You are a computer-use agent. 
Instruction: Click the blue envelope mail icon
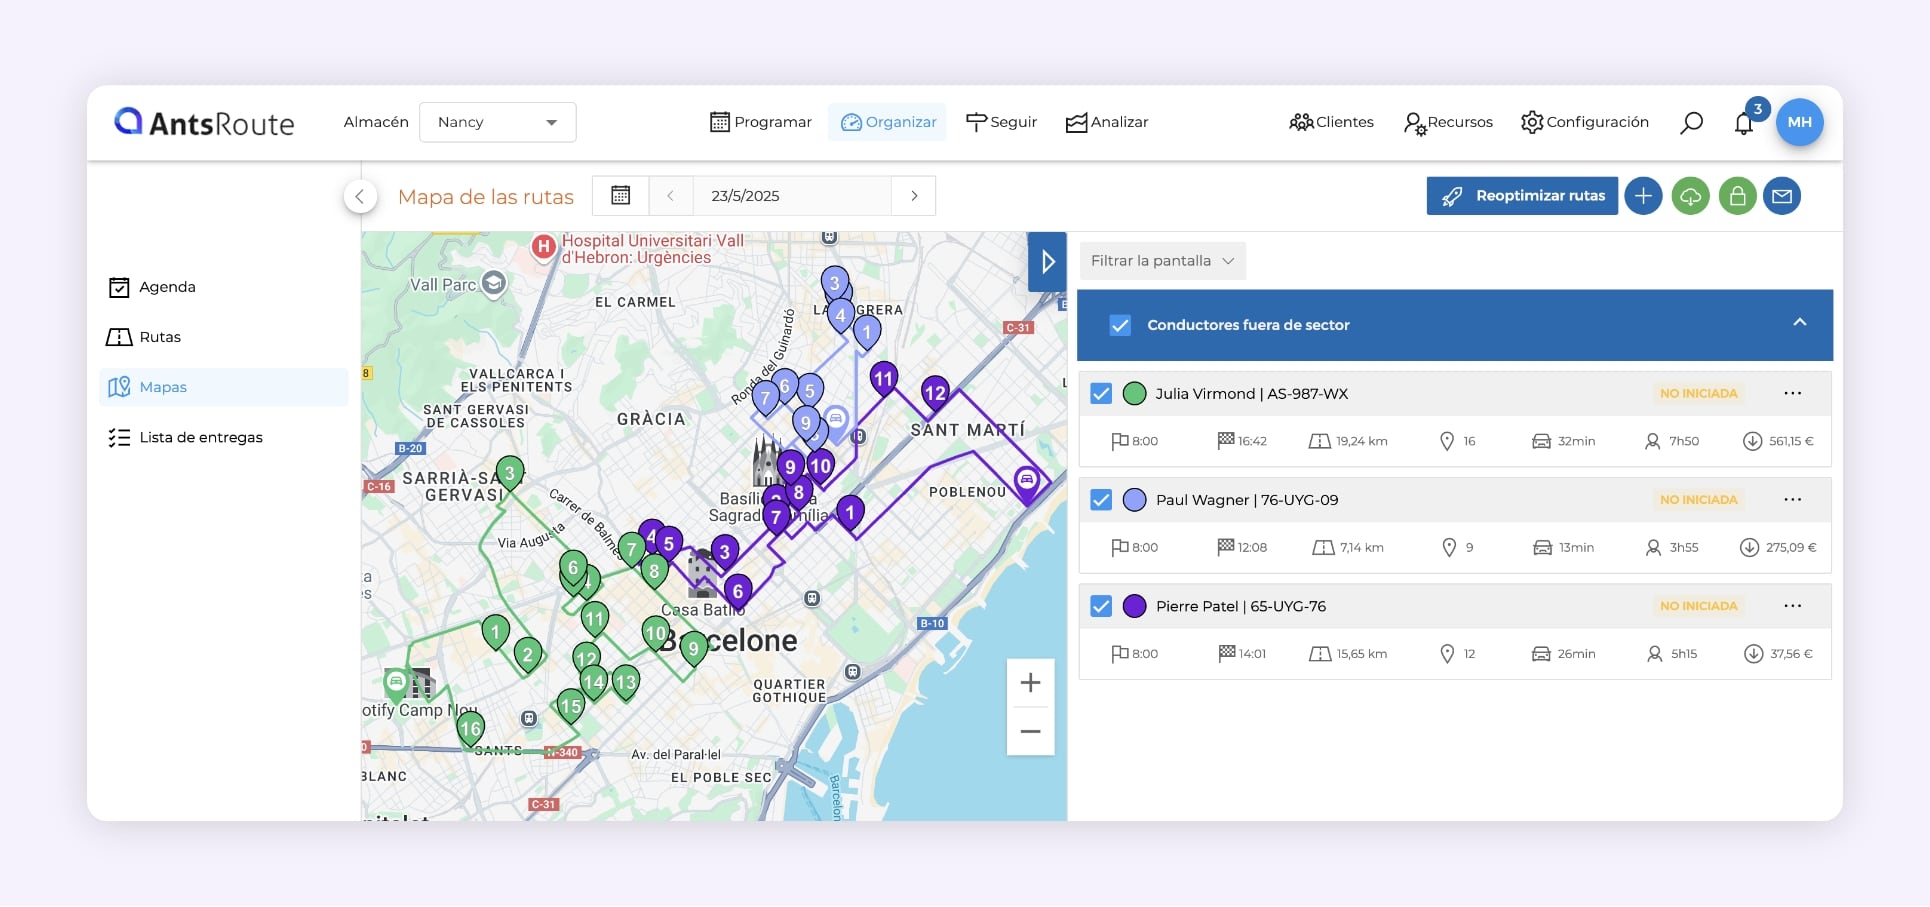1782,196
